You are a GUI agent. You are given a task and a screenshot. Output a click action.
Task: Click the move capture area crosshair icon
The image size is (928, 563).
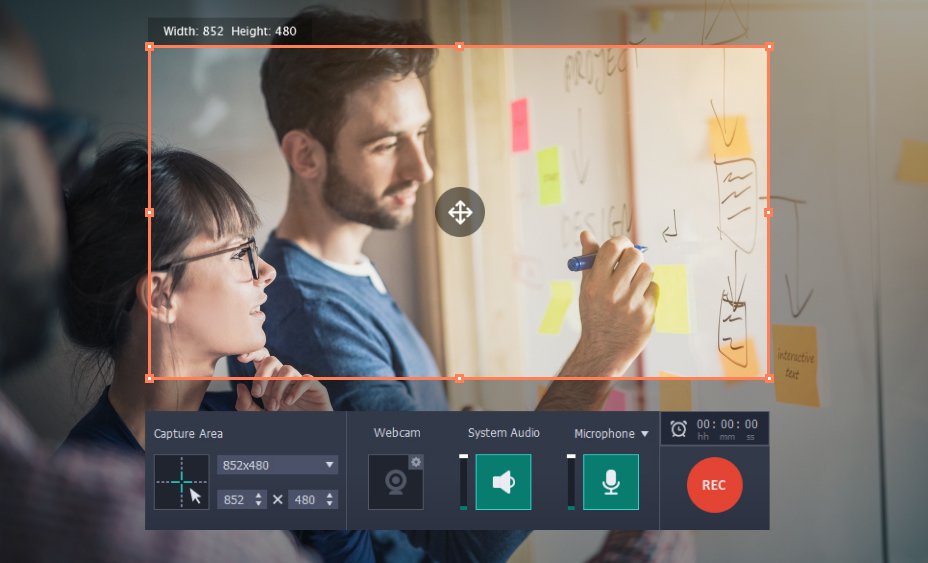coord(460,212)
